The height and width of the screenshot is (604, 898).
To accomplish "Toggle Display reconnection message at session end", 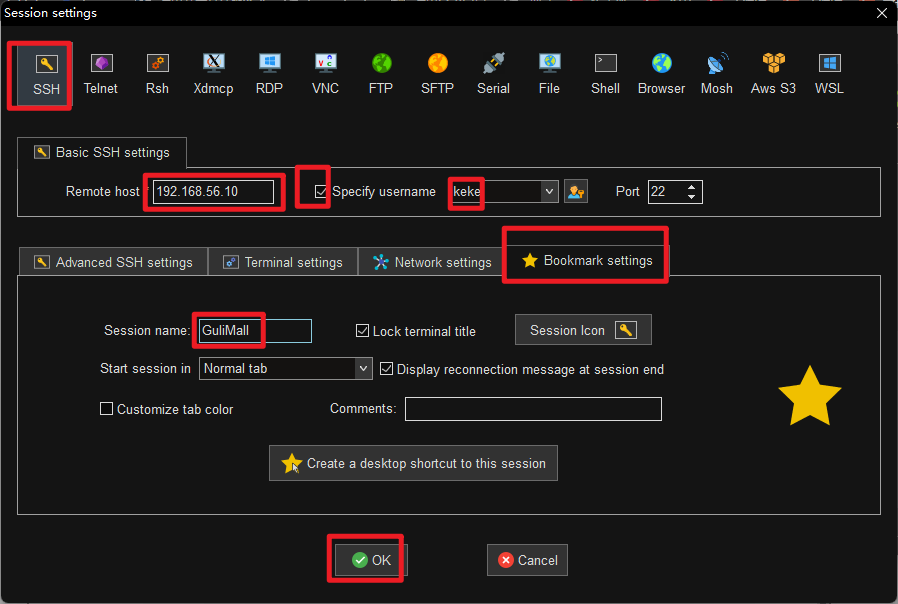I will (x=387, y=369).
